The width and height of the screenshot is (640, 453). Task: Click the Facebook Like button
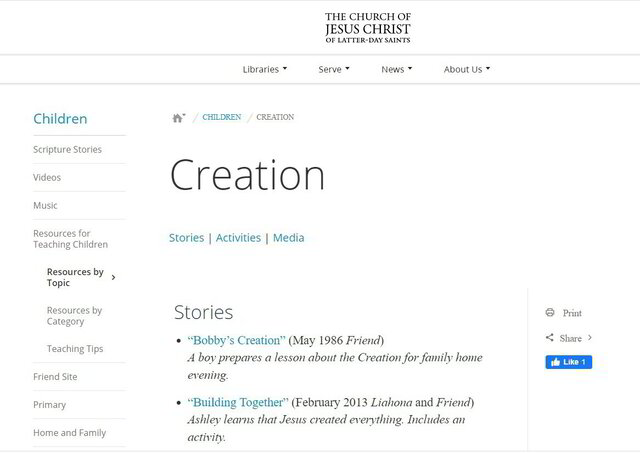tap(569, 362)
